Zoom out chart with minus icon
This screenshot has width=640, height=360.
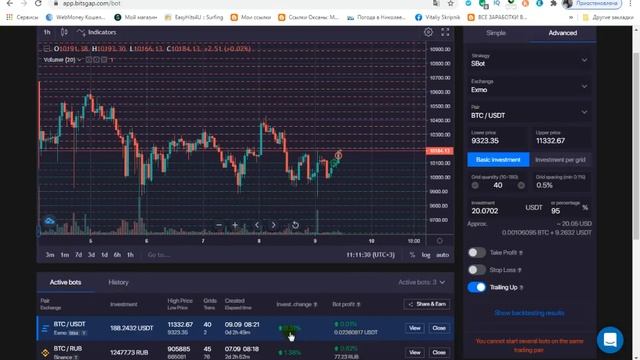point(219,225)
